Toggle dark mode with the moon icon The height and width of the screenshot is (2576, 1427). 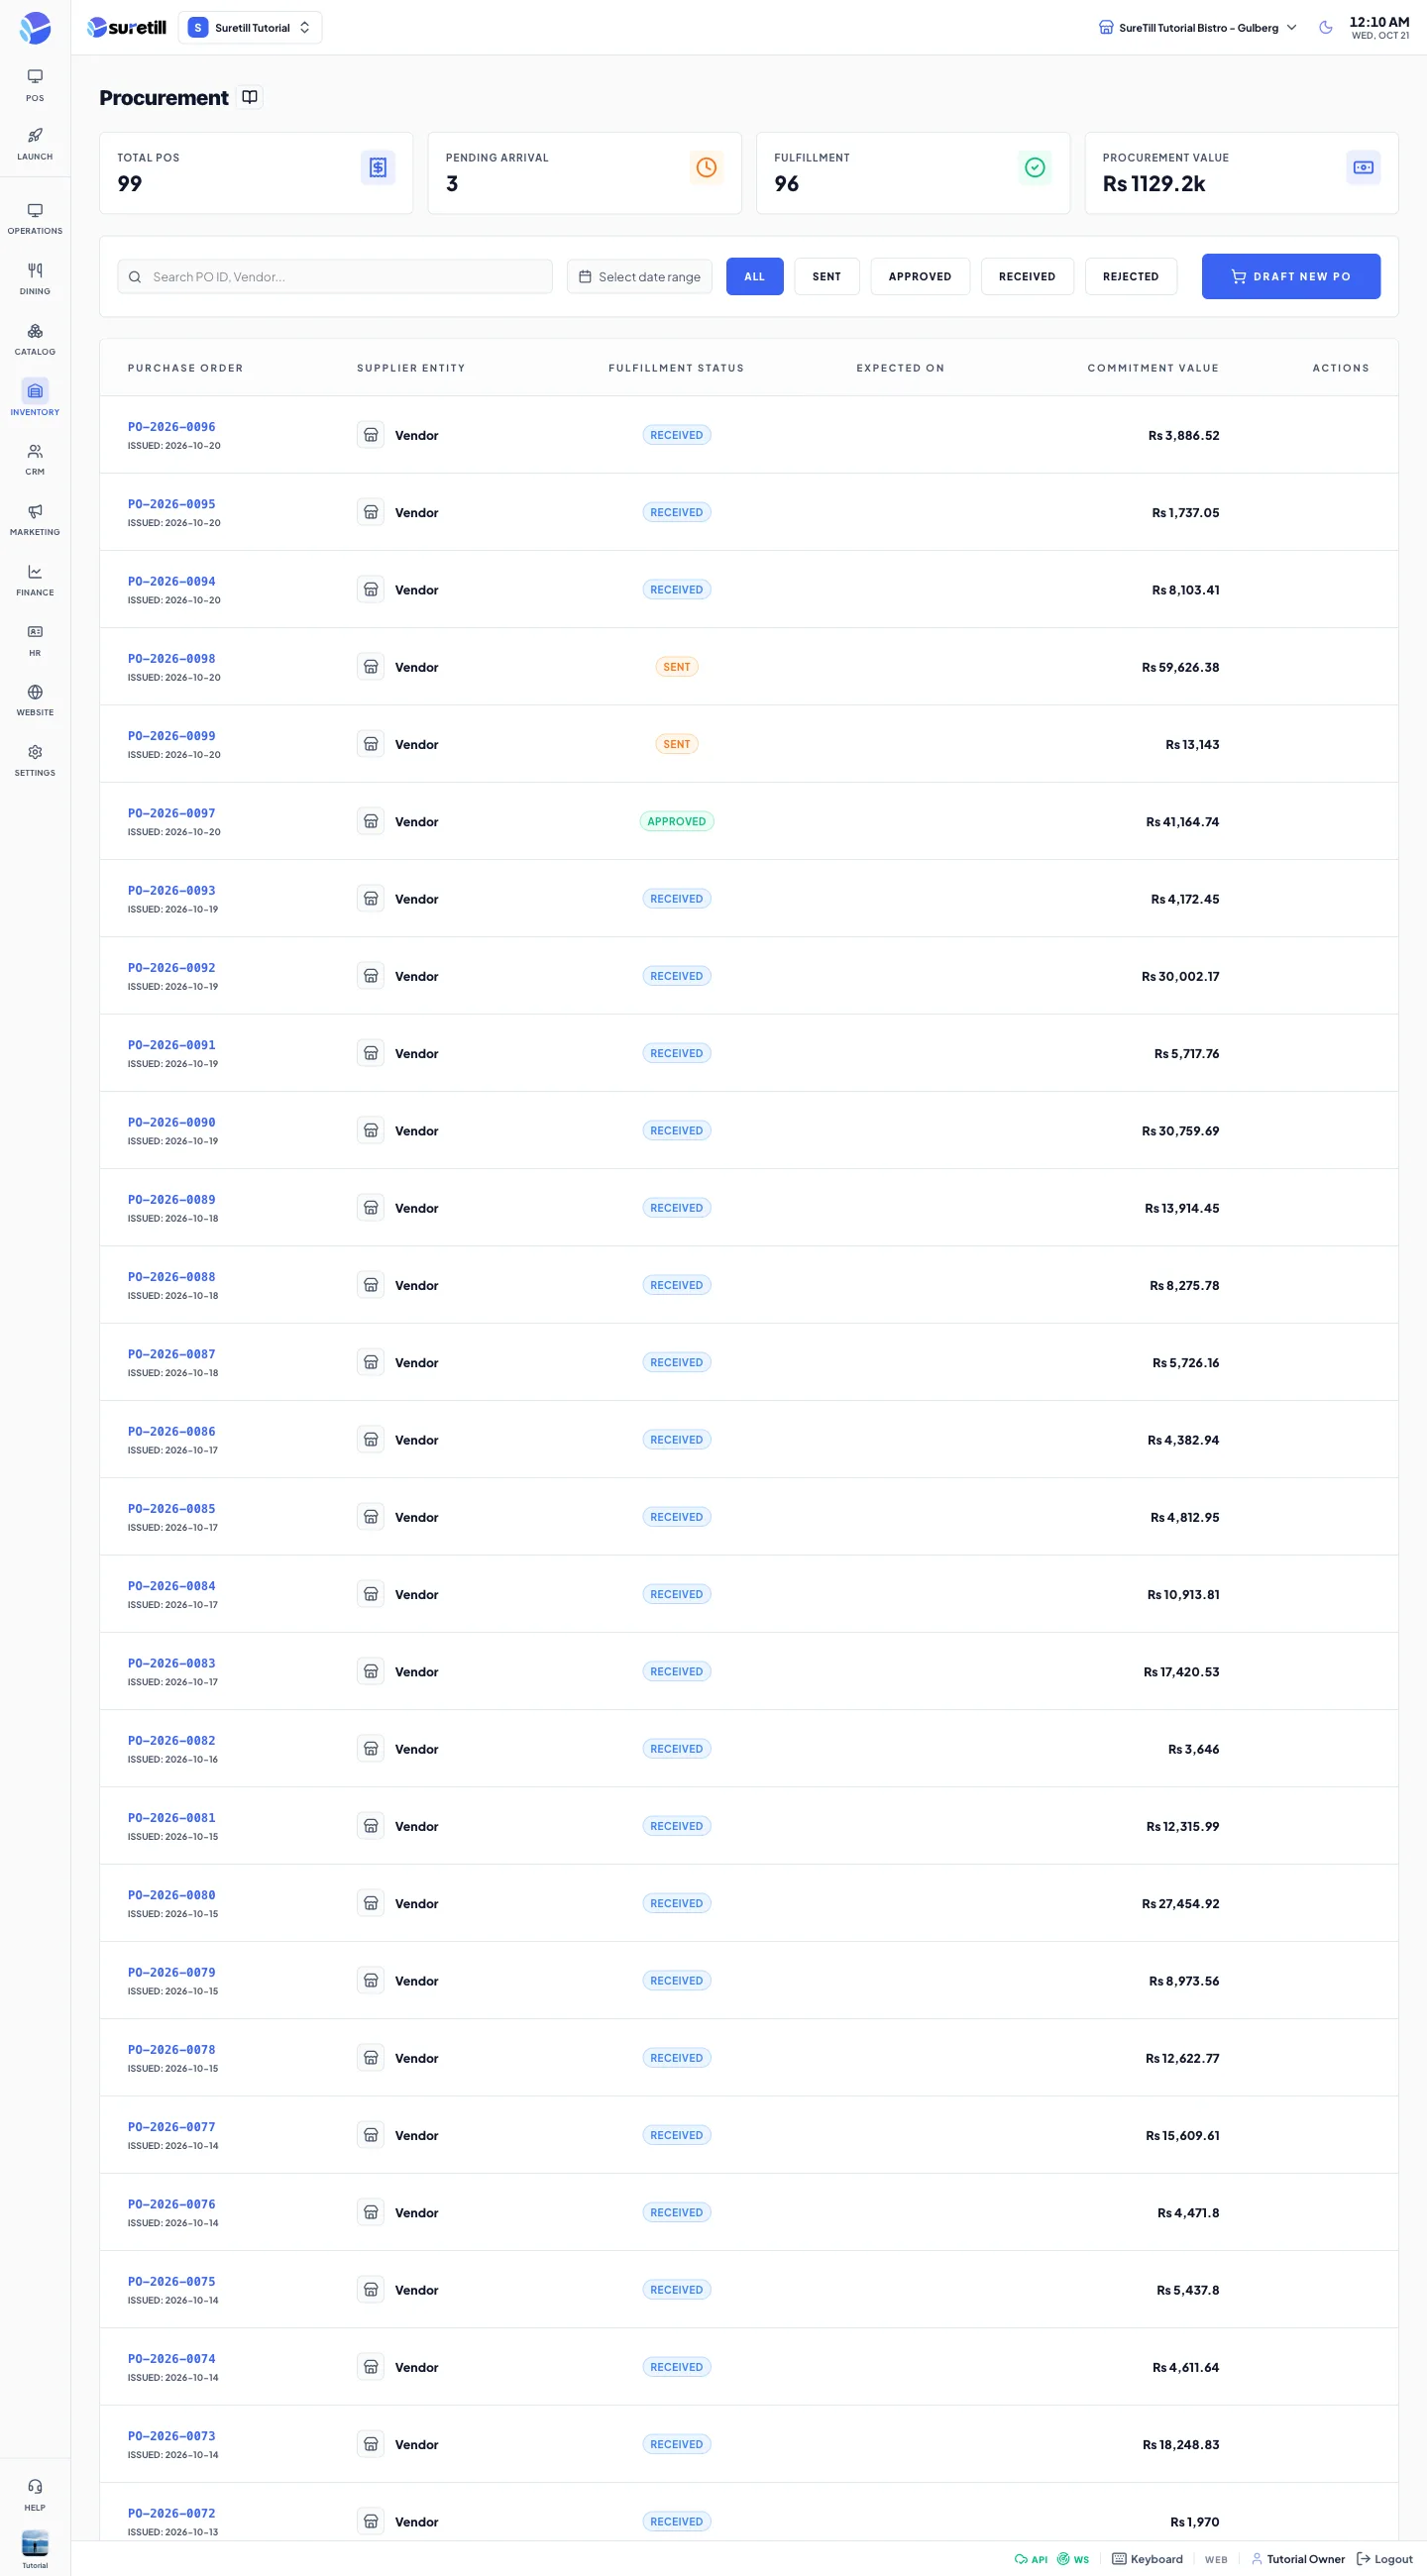(1325, 27)
